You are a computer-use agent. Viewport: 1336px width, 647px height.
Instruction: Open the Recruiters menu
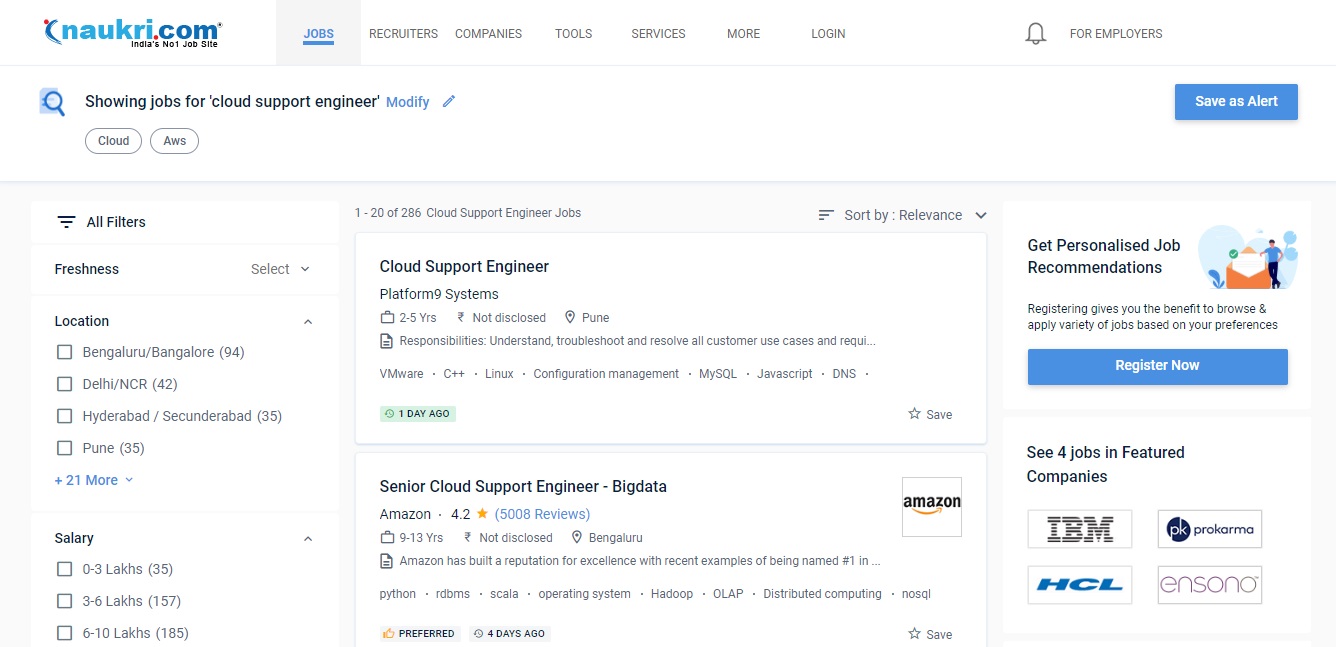(x=403, y=34)
